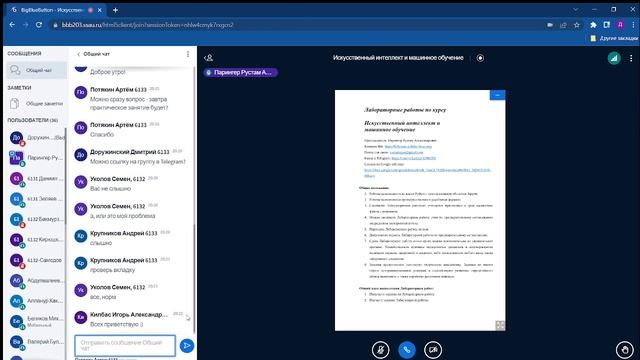Viewport: 640px width, 360px height.
Task: Switch to the BigBlueButton browser tab
Action: click(56, 10)
